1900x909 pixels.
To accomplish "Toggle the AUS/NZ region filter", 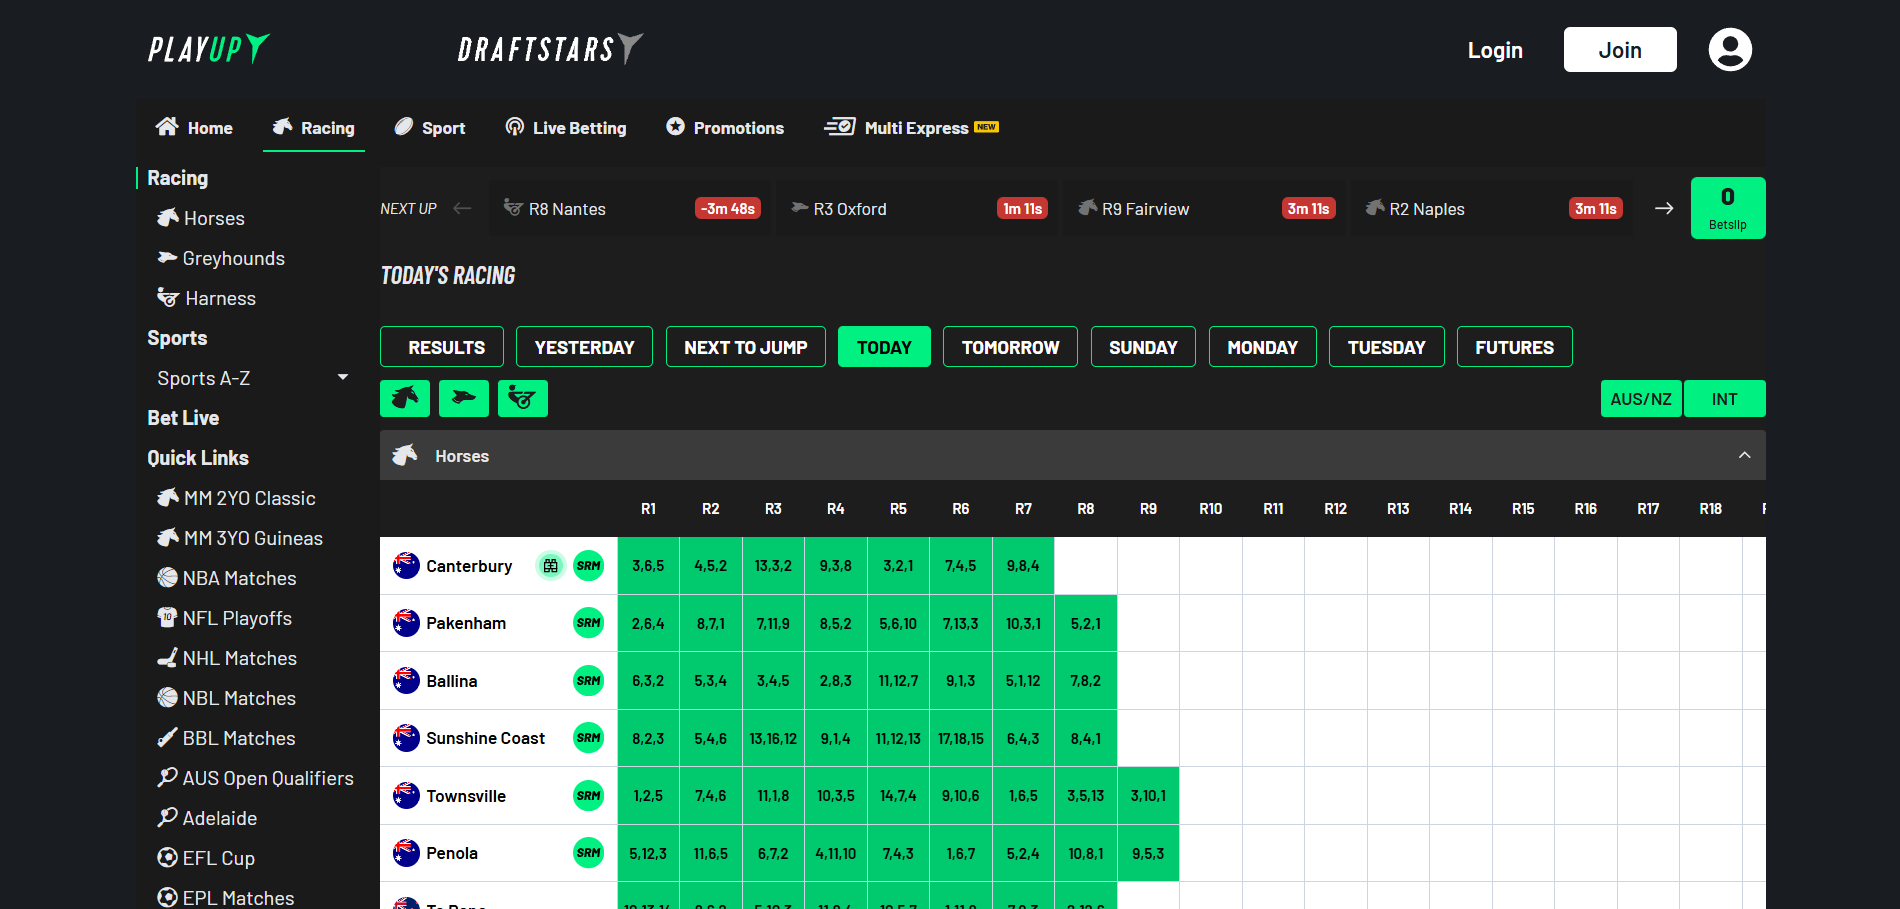I will coord(1641,399).
